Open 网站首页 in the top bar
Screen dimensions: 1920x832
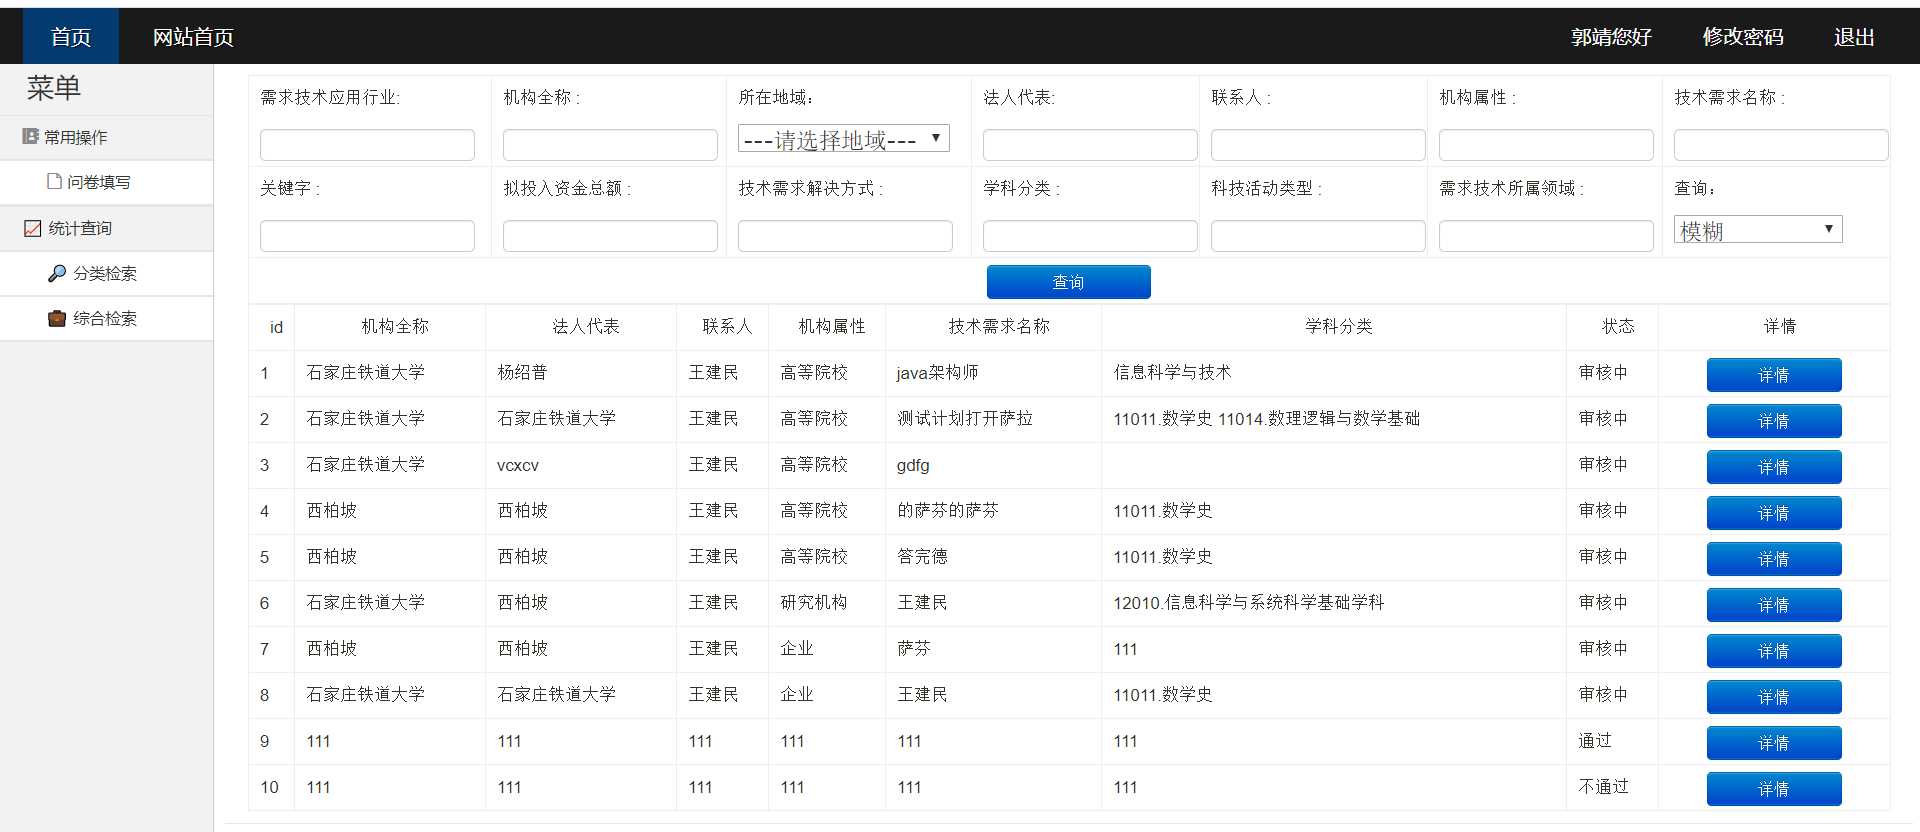point(193,37)
